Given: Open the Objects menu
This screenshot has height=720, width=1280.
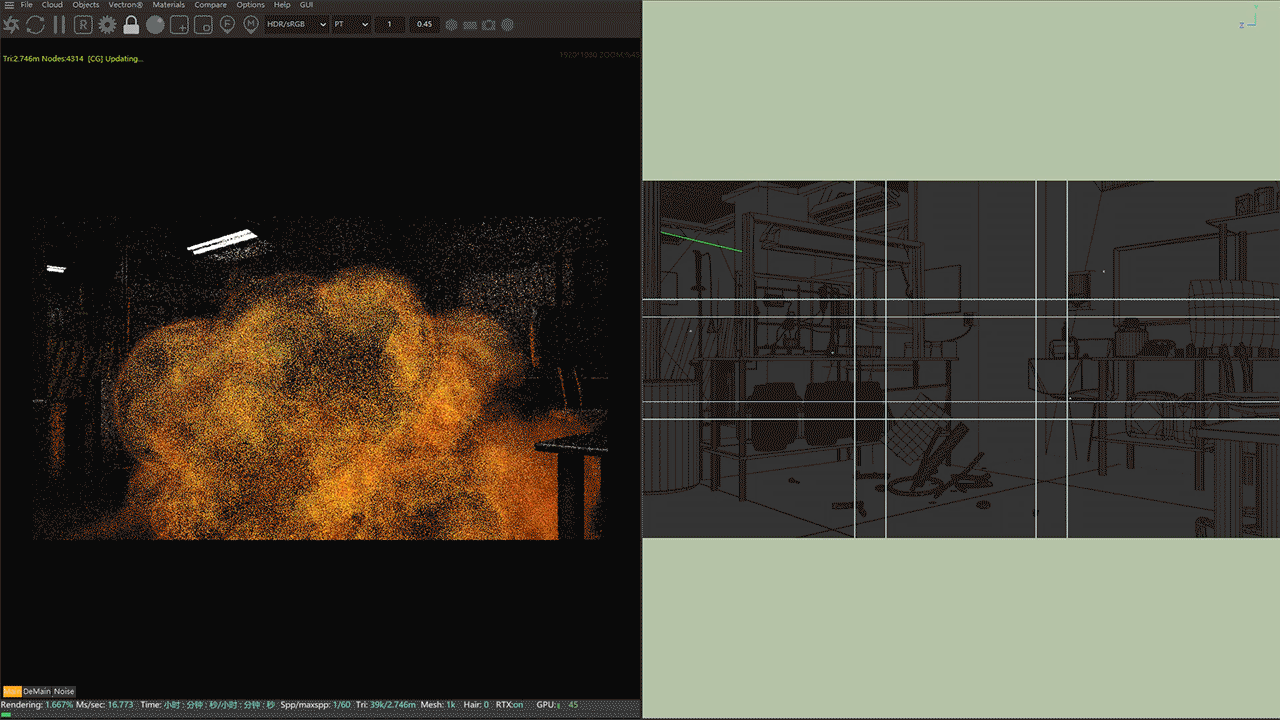Looking at the screenshot, I should (86, 5).
